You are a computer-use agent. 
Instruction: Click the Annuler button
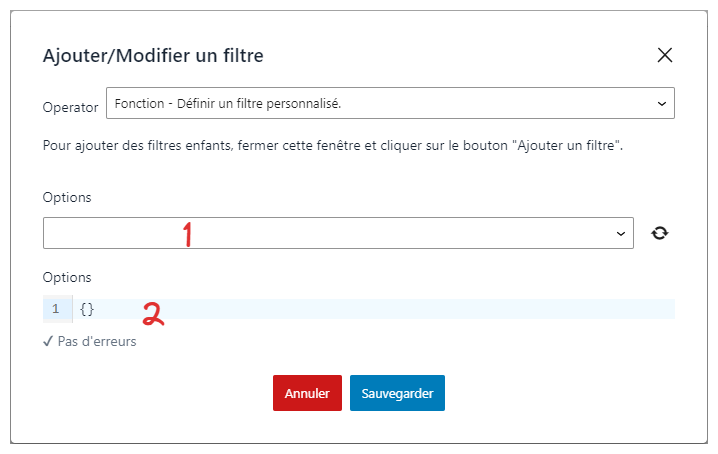307,393
